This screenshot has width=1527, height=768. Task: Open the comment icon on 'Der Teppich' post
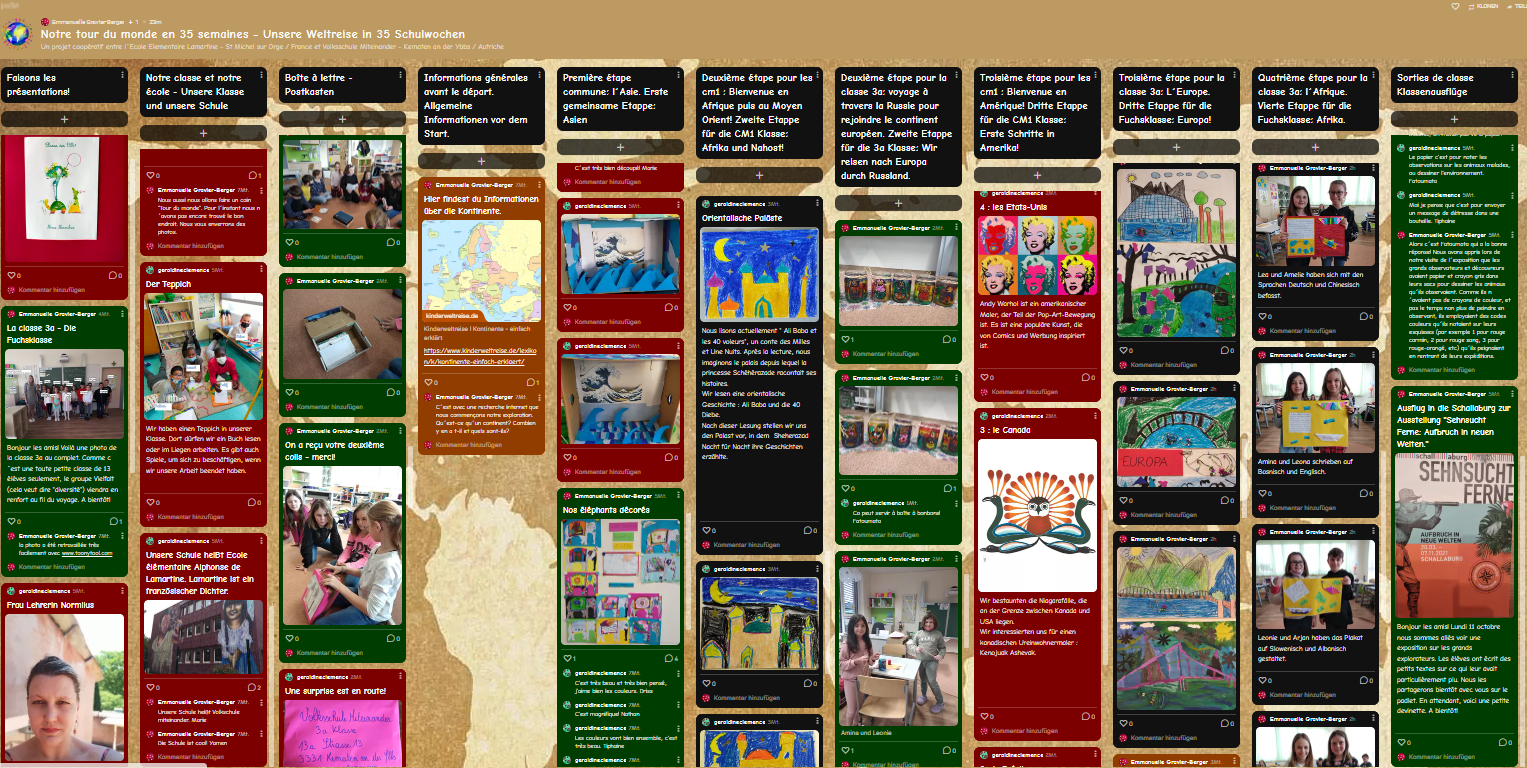click(x=251, y=502)
